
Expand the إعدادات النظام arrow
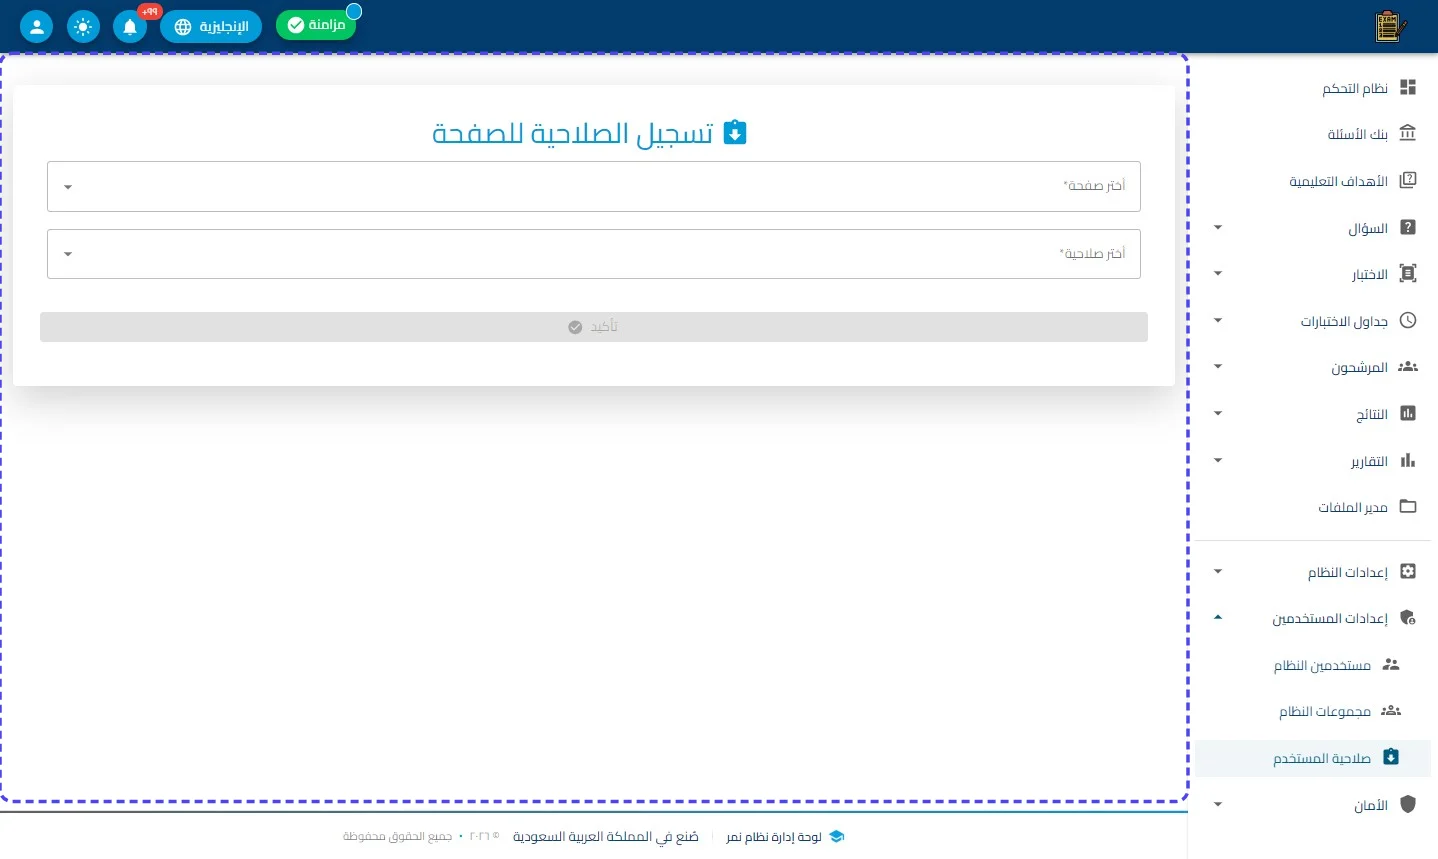click(x=1218, y=571)
